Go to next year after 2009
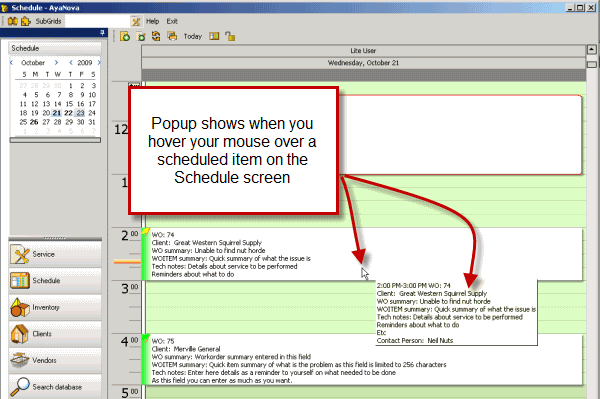Image resolution: width=600 pixels, height=399 pixels. (x=99, y=62)
